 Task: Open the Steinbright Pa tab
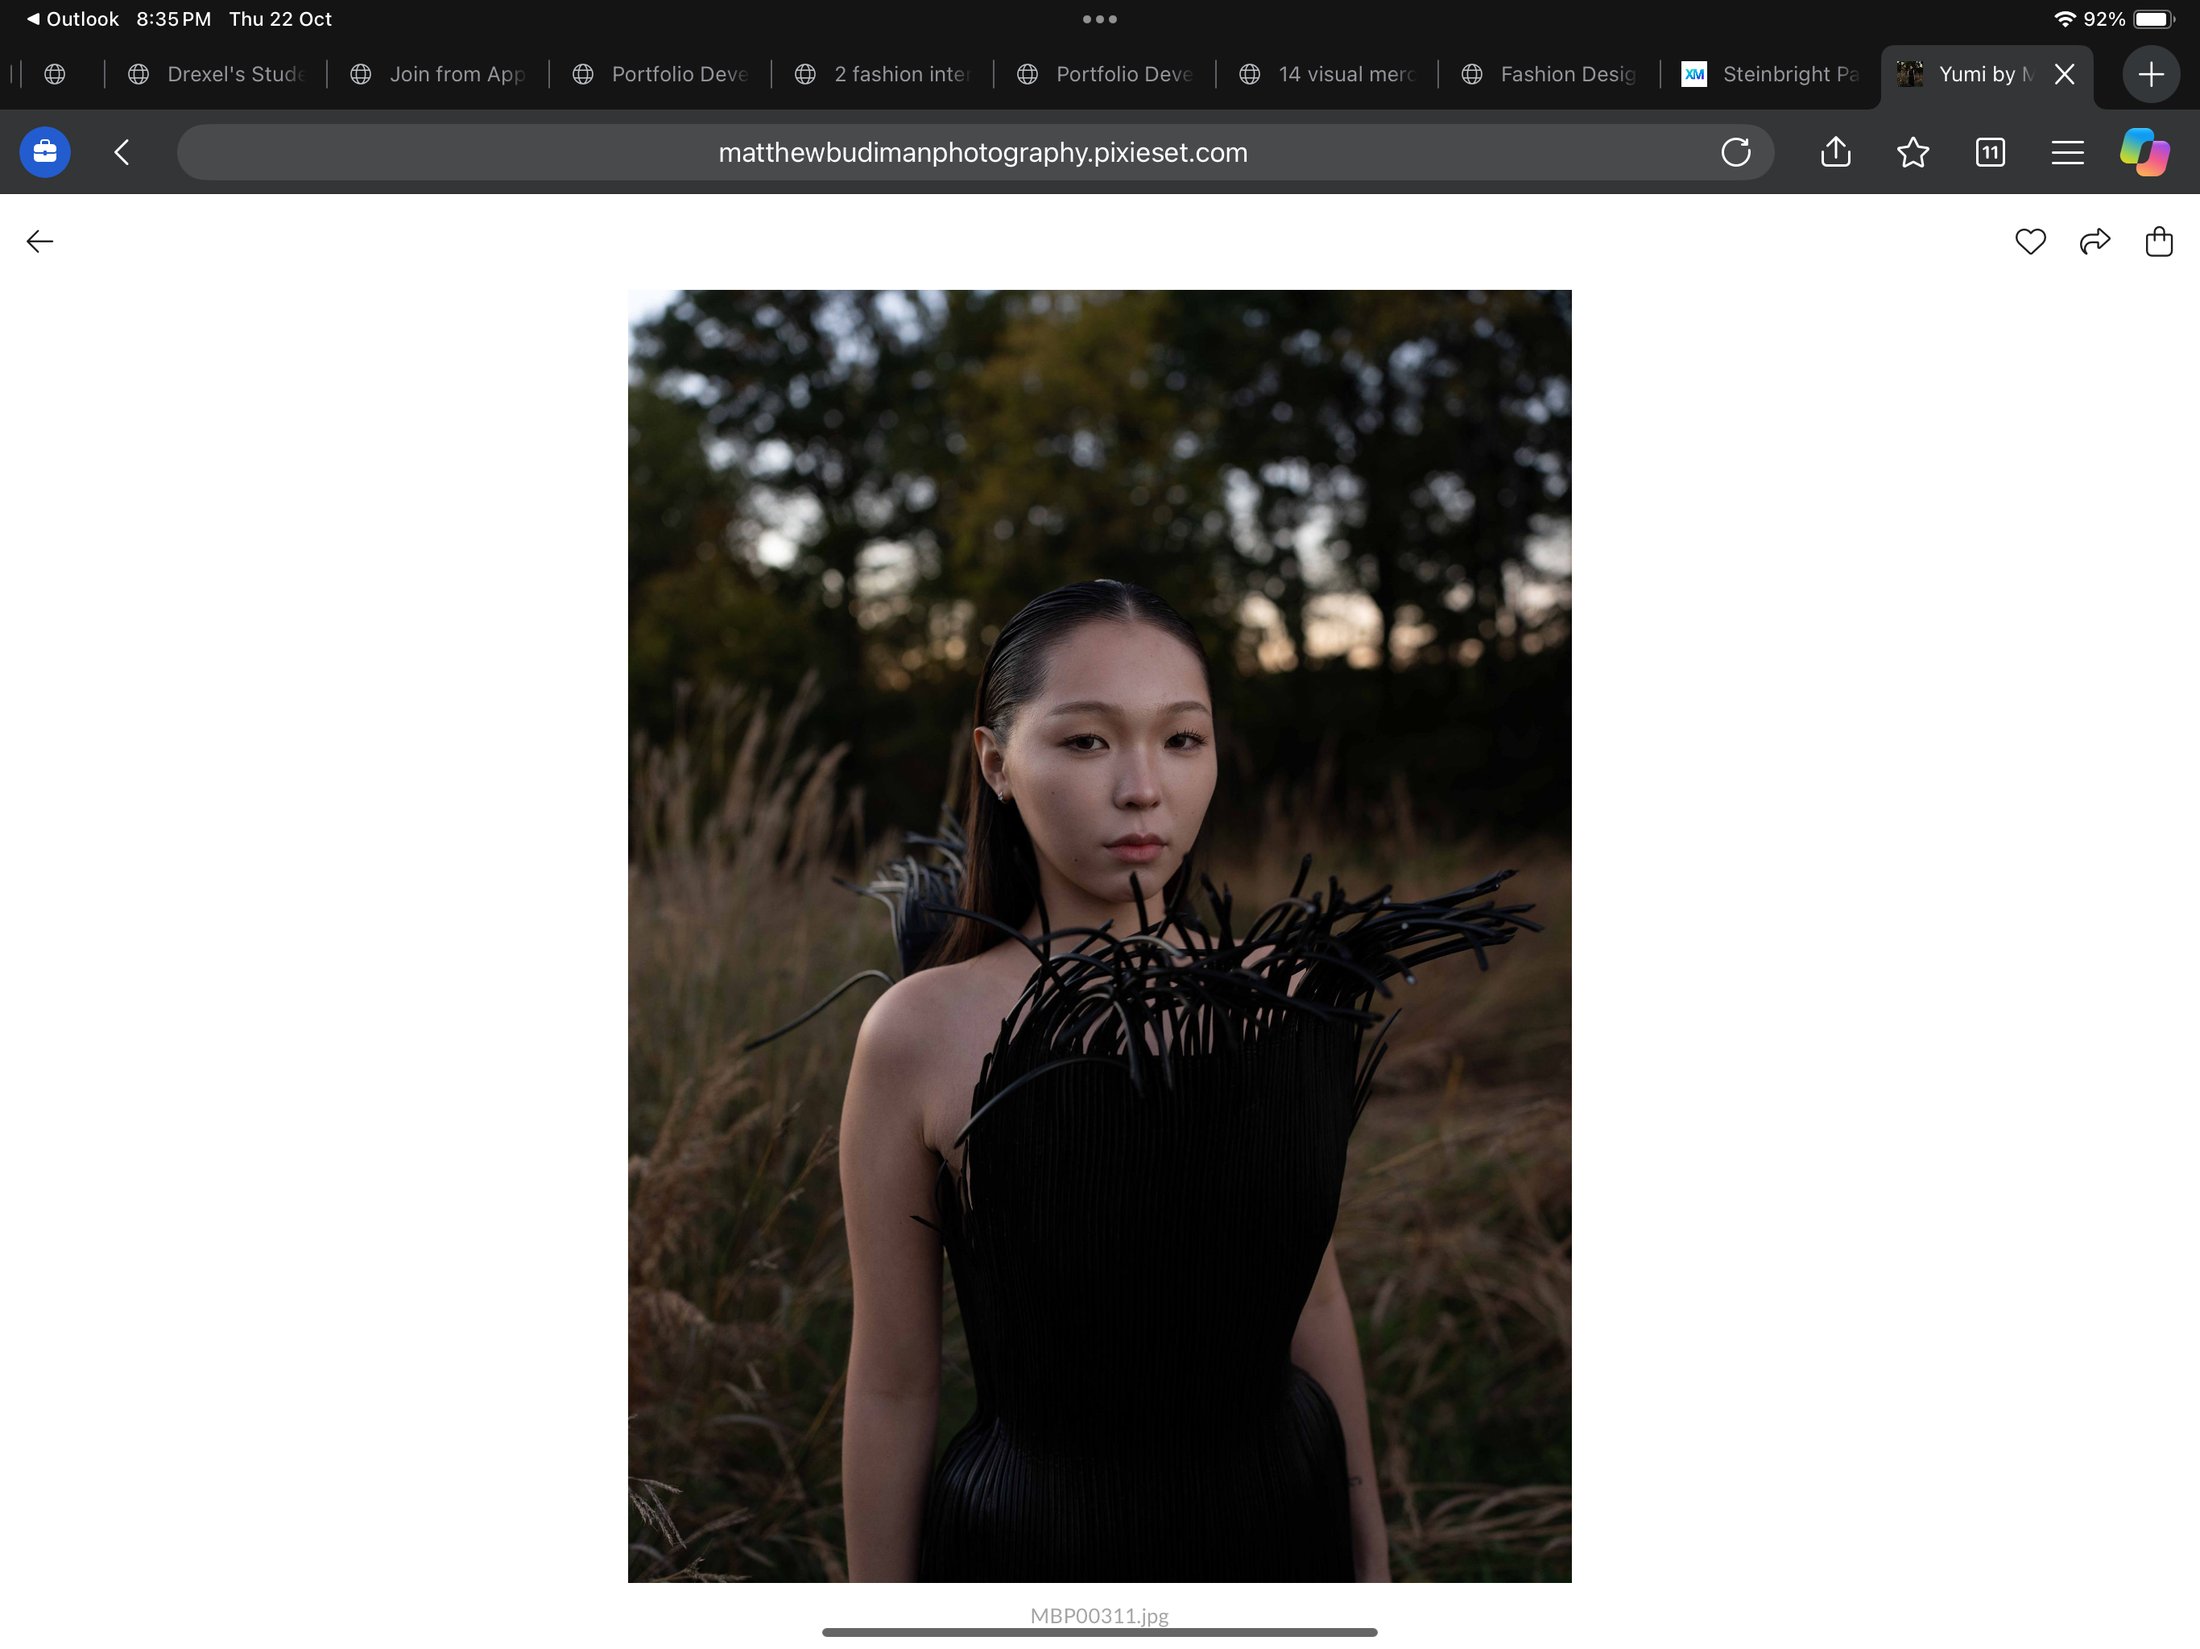tap(1770, 74)
